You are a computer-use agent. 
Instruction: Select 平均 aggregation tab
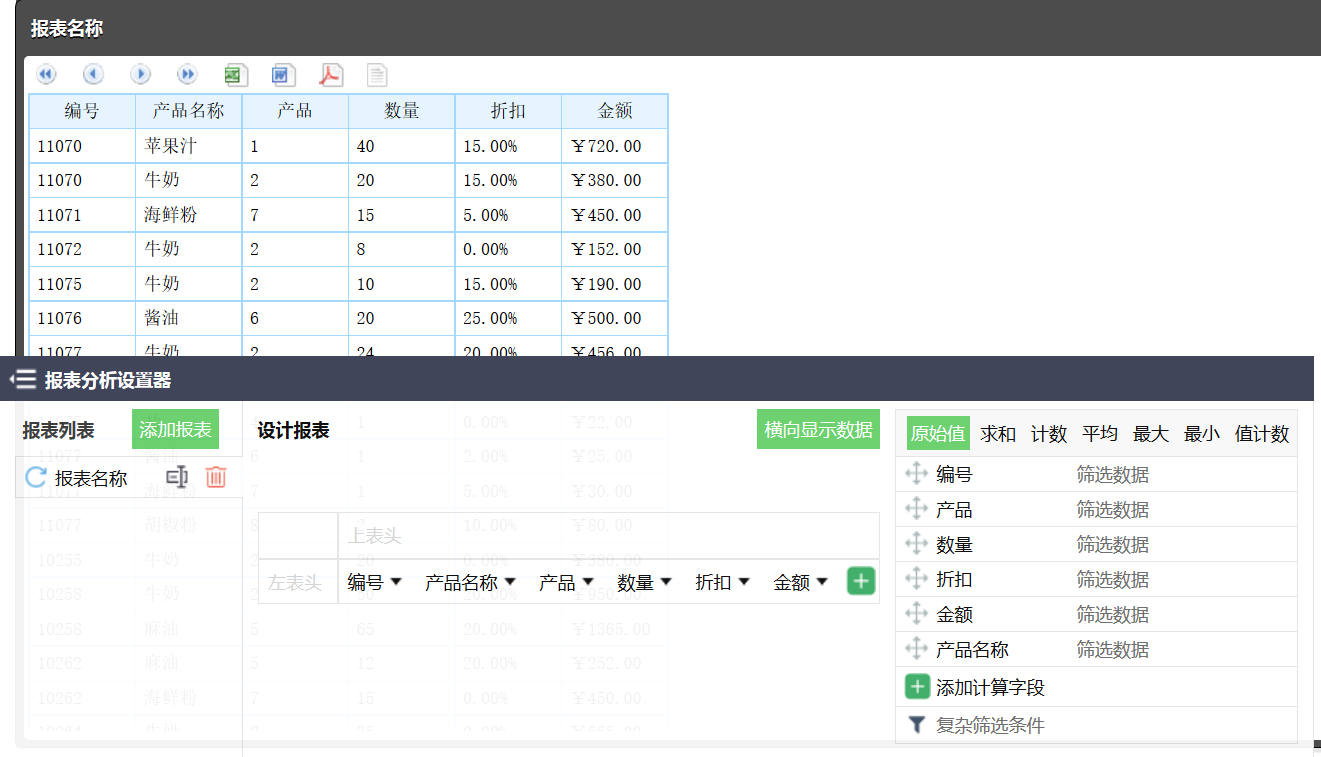coord(1100,434)
